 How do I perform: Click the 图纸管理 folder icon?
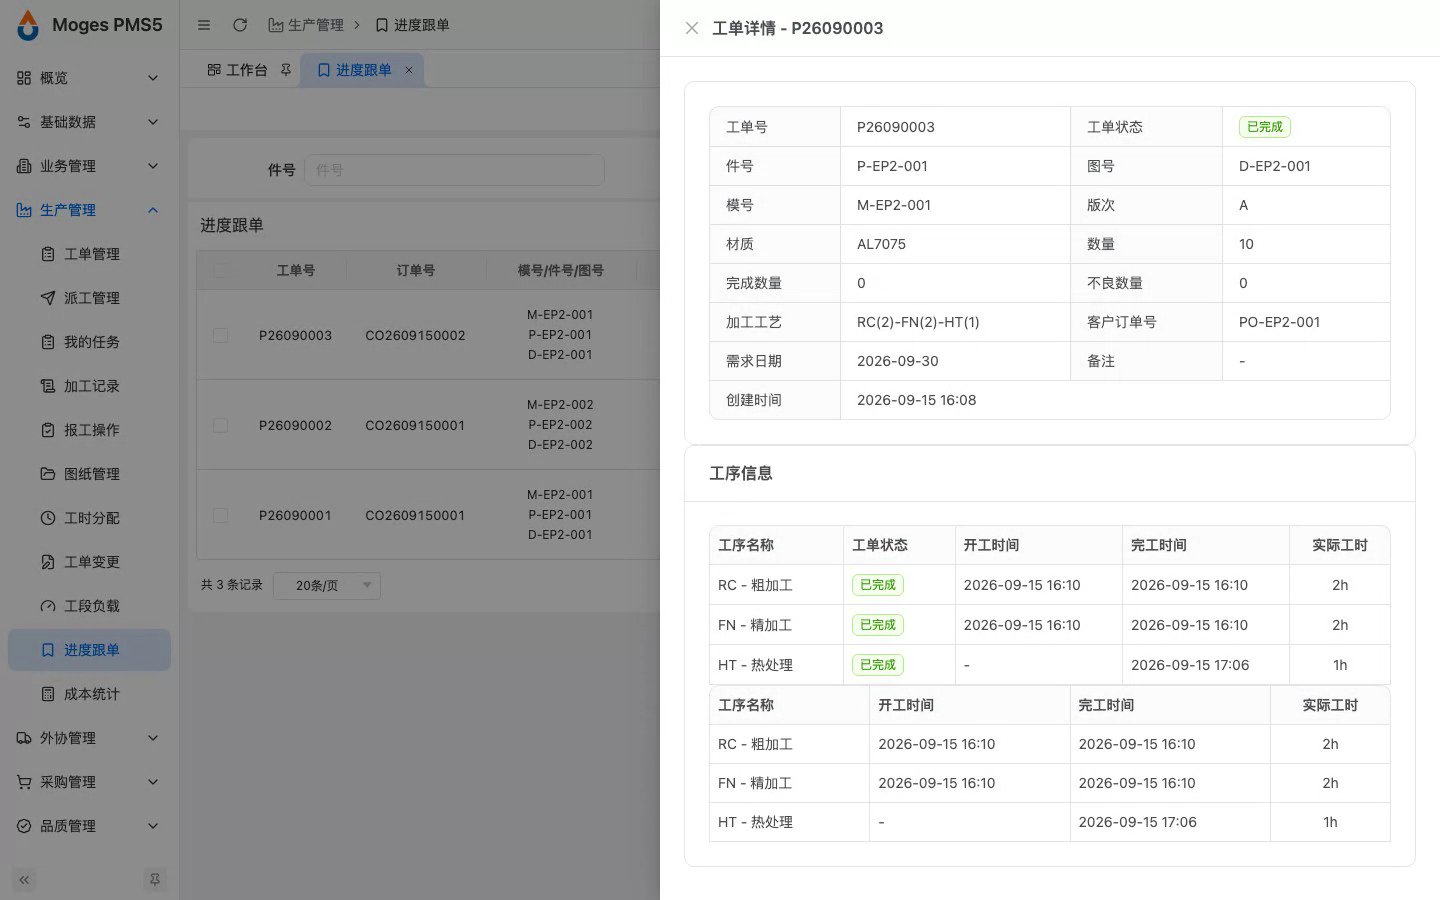[x=48, y=474]
